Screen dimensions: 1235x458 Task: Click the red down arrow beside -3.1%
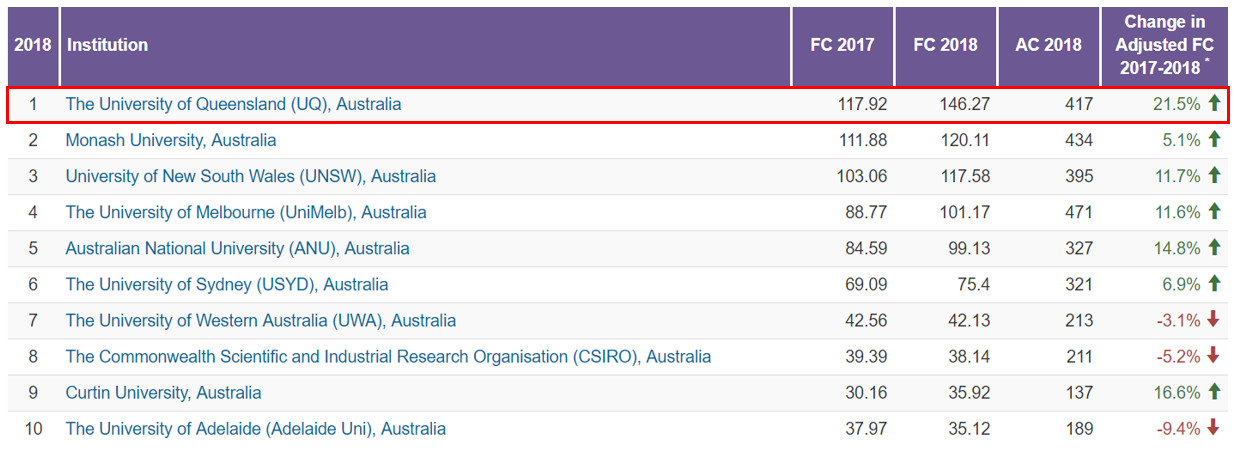click(x=1214, y=320)
